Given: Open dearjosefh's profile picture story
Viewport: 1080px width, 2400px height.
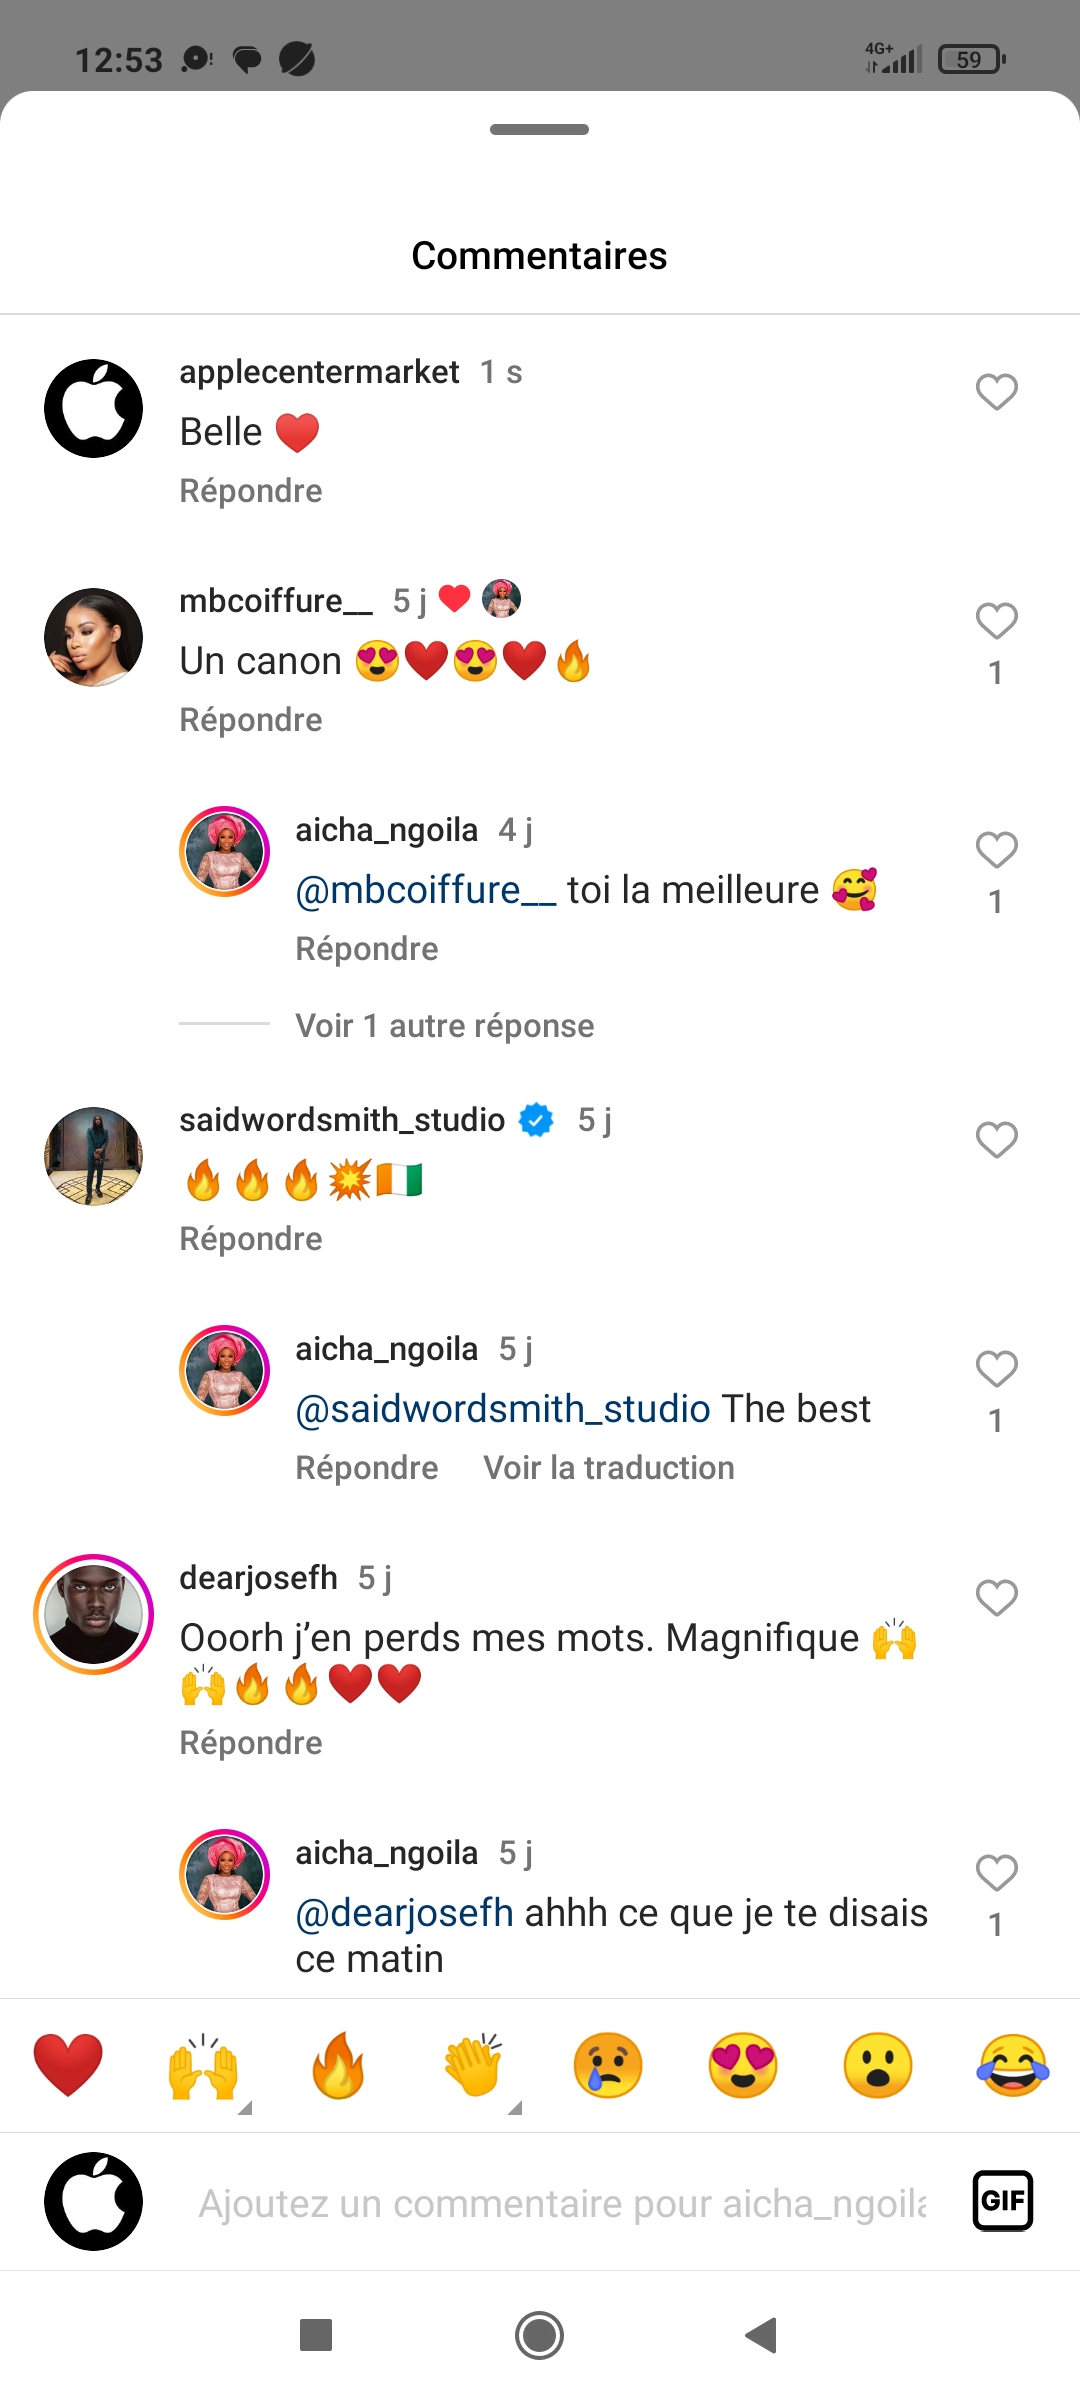Looking at the screenshot, I should [94, 1614].
